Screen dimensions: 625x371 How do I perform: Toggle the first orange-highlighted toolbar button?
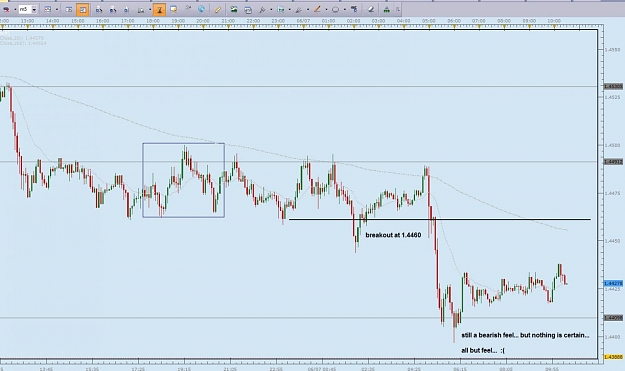pyautogui.click(x=83, y=10)
